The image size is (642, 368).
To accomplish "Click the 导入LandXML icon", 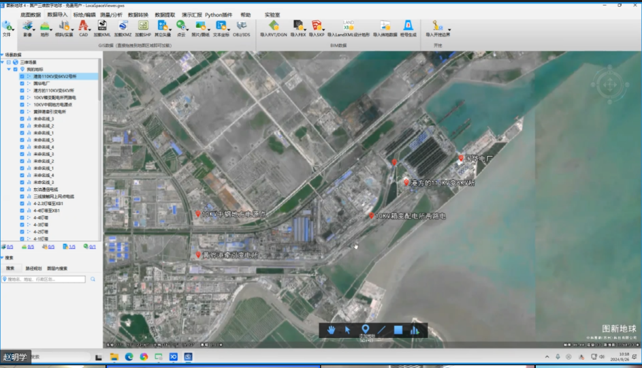I will pyautogui.click(x=348, y=26).
